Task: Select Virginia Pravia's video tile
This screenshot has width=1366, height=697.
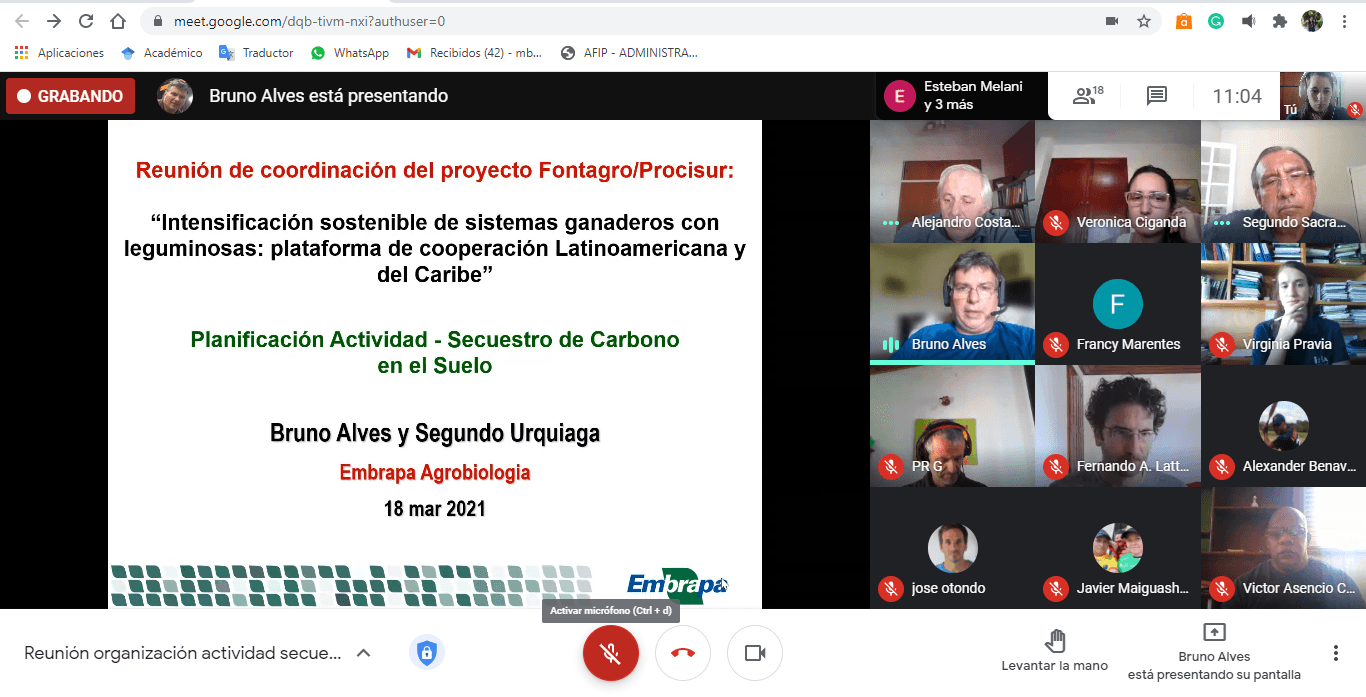Action: 1283,304
